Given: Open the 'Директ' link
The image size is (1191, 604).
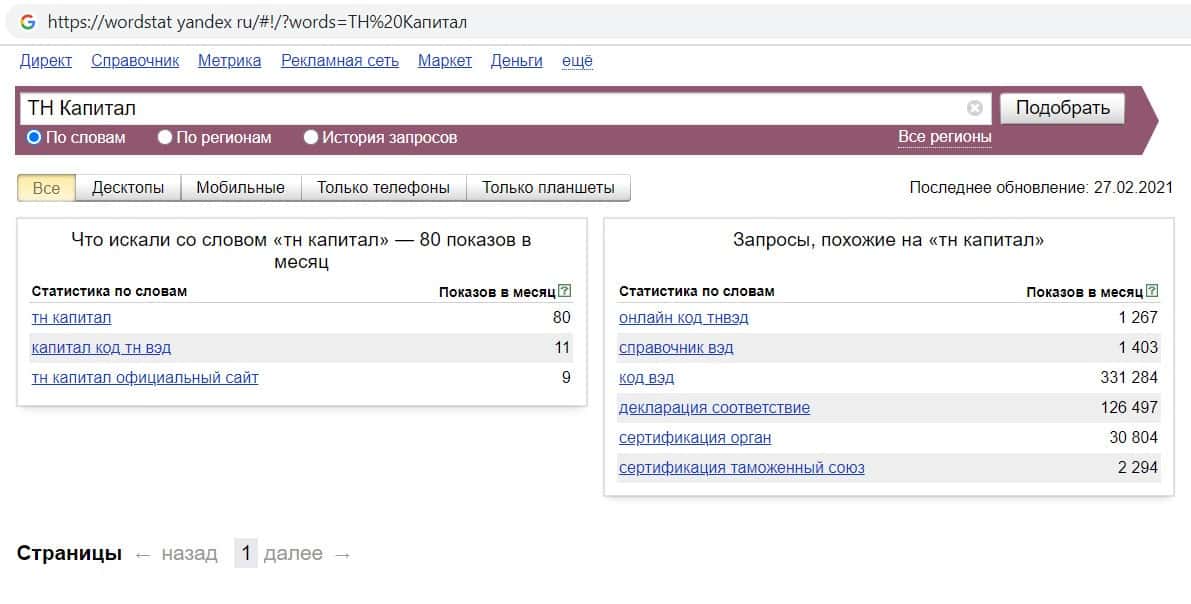Looking at the screenshot, I should click(x=46, y=61).
